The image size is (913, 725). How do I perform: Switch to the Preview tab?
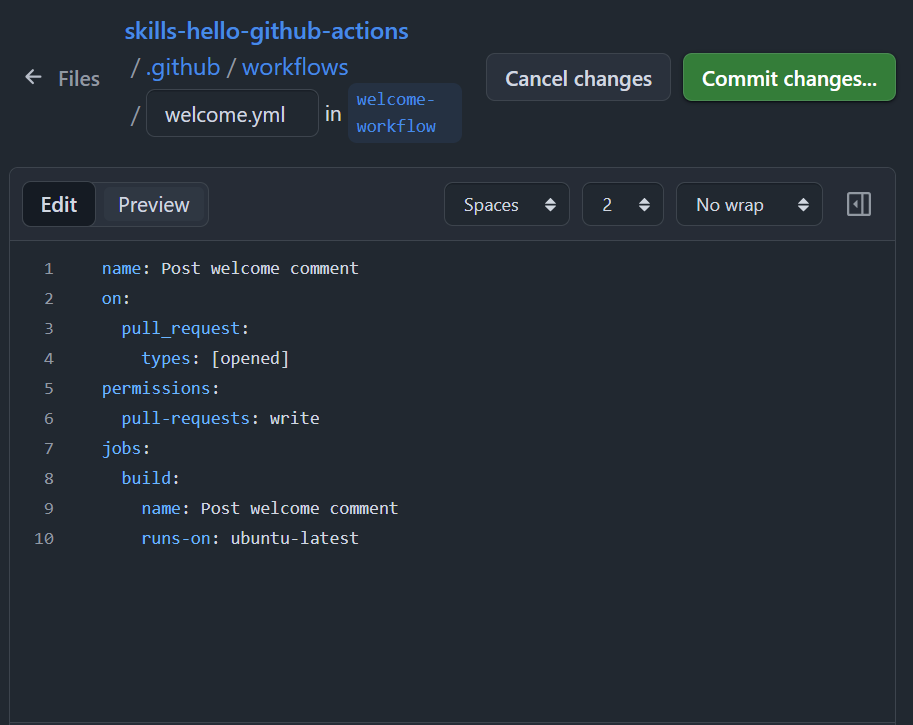(154, 205)
